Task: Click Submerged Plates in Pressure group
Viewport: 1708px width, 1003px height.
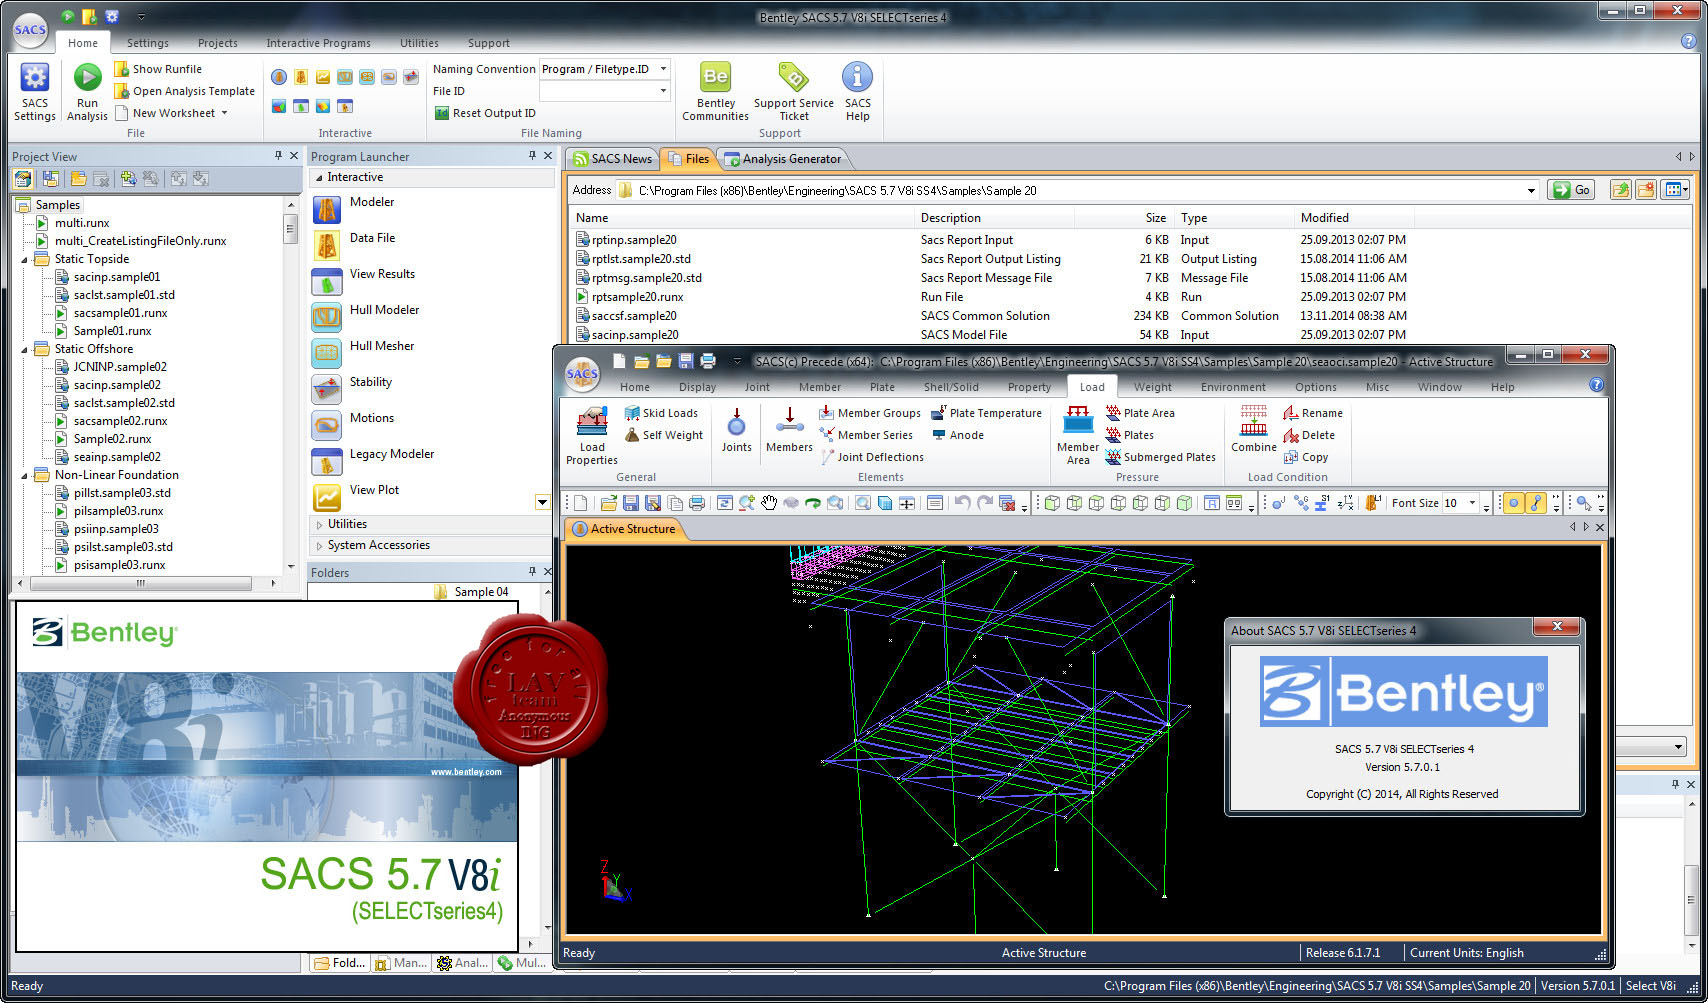Action: [1160, 457]
